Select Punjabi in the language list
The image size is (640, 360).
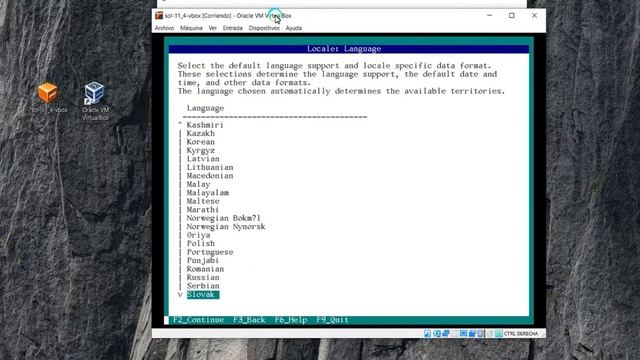point(203,260)
